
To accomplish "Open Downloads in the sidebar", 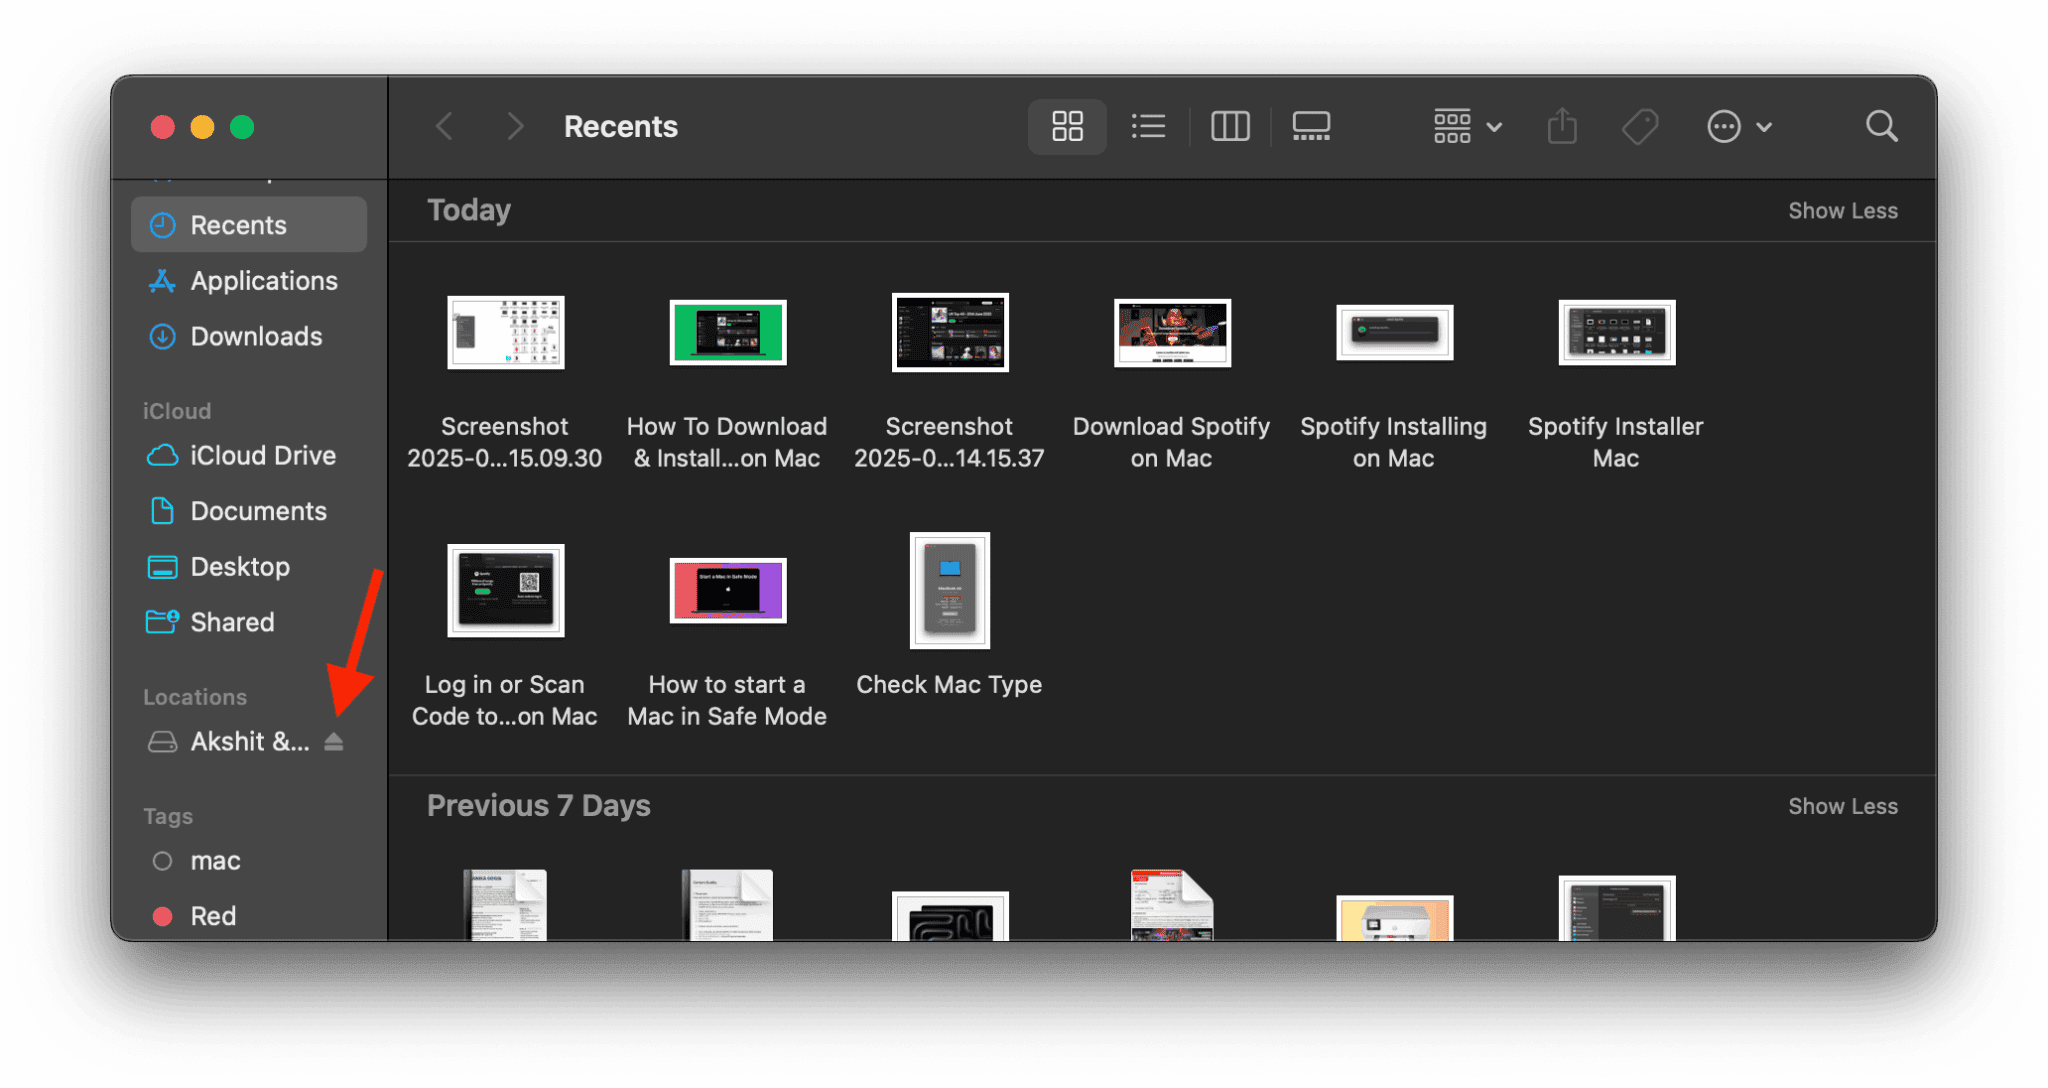I will [x=256, y=337].
